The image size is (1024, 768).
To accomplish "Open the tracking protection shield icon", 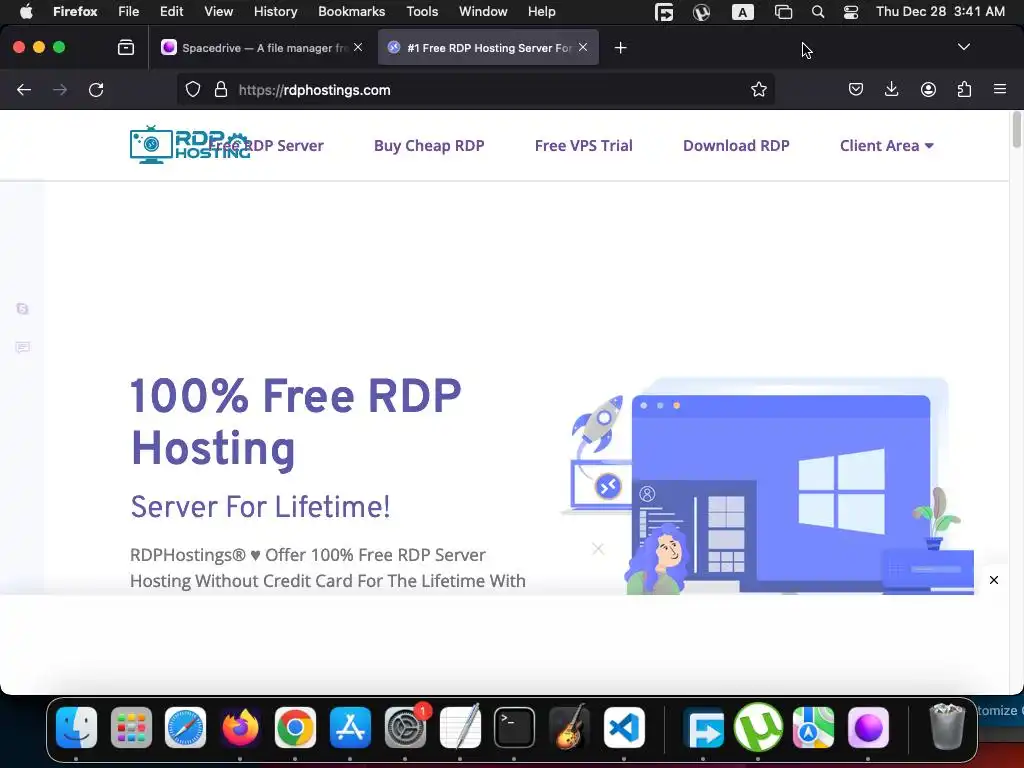I will click(x=193, y=89).
